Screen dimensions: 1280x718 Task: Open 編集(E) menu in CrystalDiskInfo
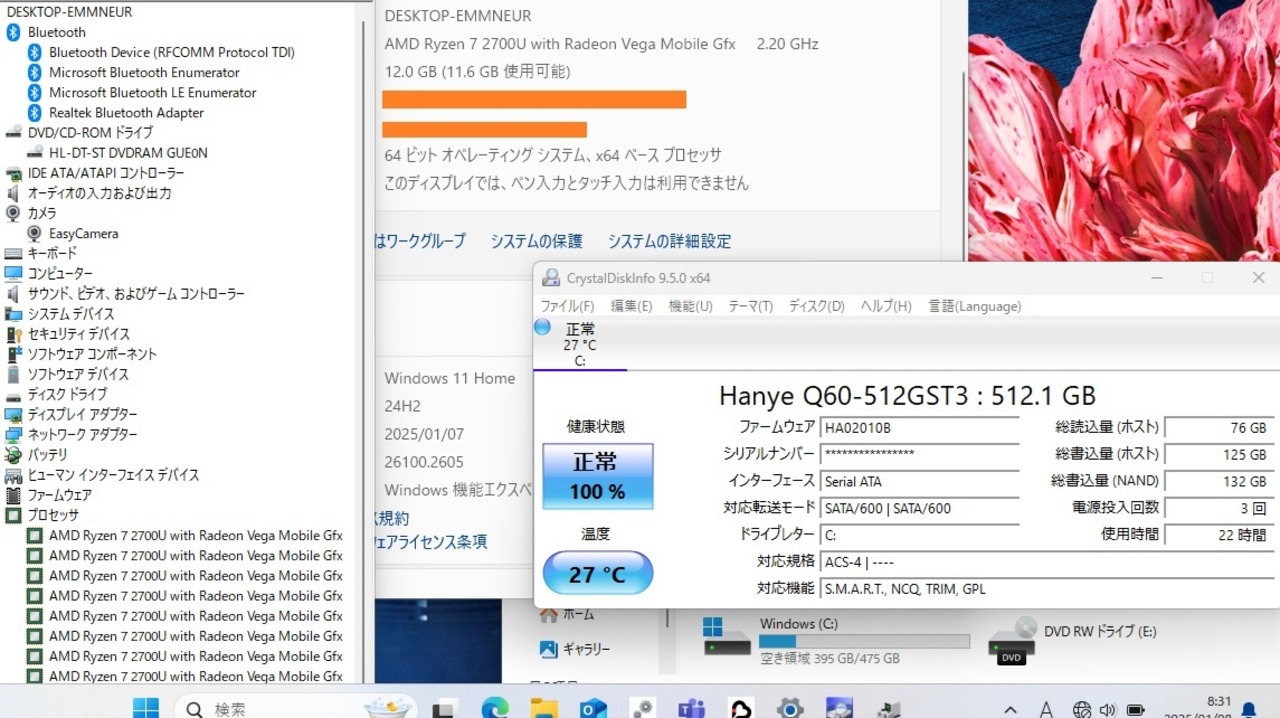[x=631, y=306]
